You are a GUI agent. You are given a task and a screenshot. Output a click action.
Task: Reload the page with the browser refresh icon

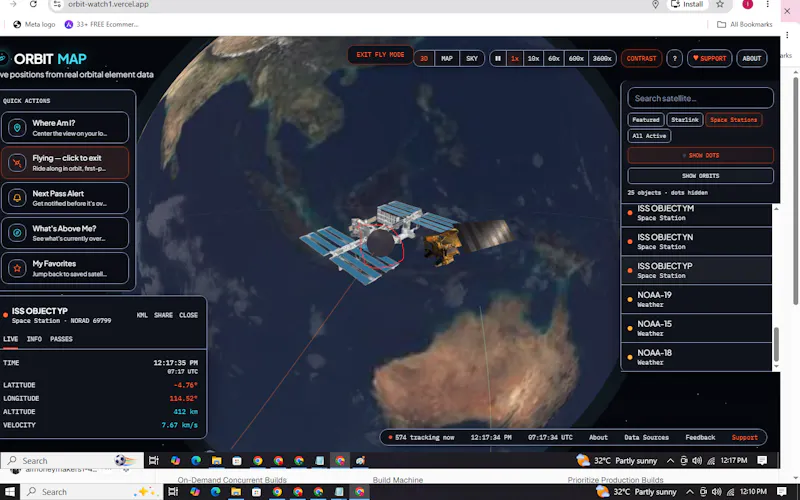coord(33,4)
